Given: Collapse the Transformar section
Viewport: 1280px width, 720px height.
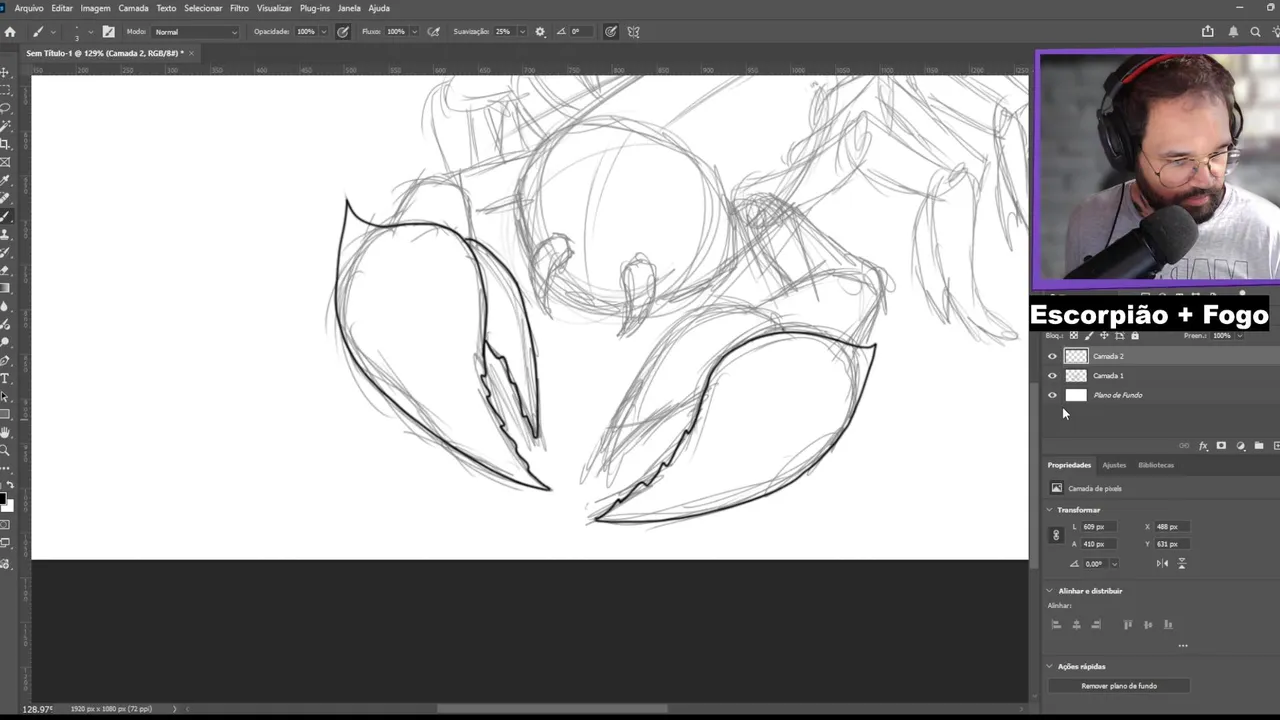Looking at the screenshot, I should (1050, 510).
